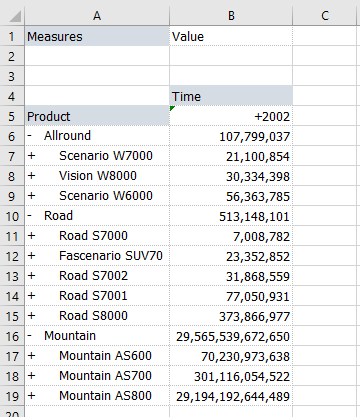The width and height of the screenshot is (360, 417).
Task: Select row 2 header
Action: click(12, 56)
